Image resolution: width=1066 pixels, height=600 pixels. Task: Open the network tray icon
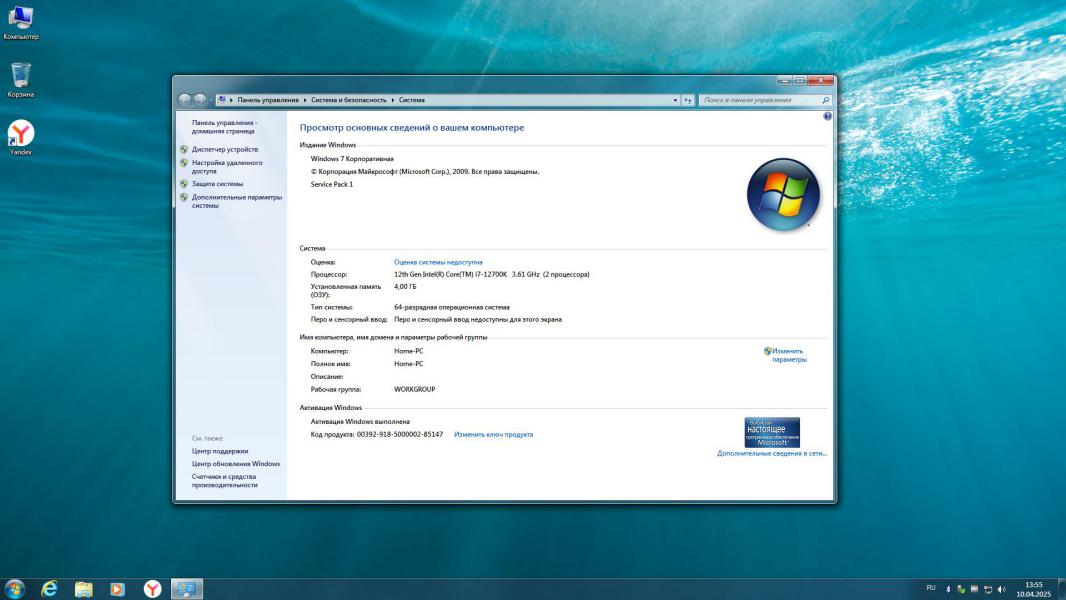pyautogui.click(x=988, y=589)
